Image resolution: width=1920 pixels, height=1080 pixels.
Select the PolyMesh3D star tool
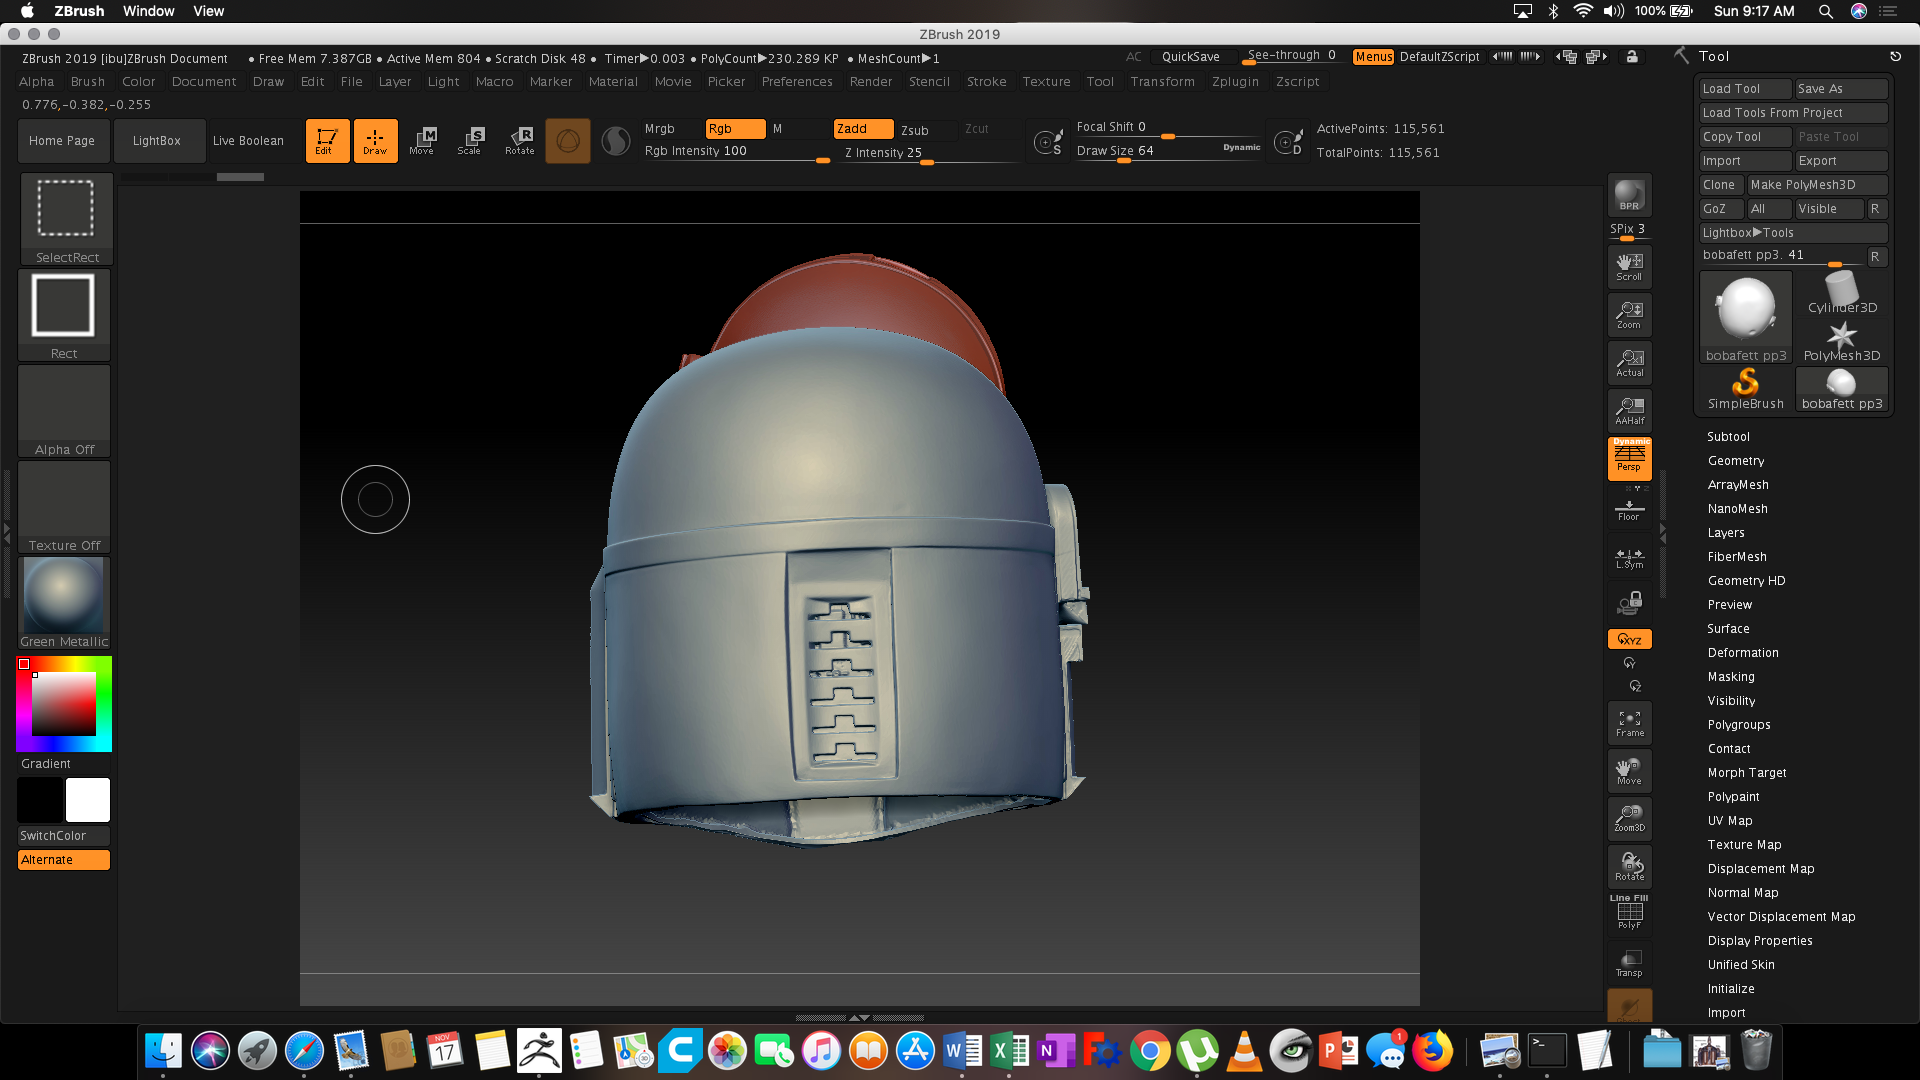[x=1842, y=341]
